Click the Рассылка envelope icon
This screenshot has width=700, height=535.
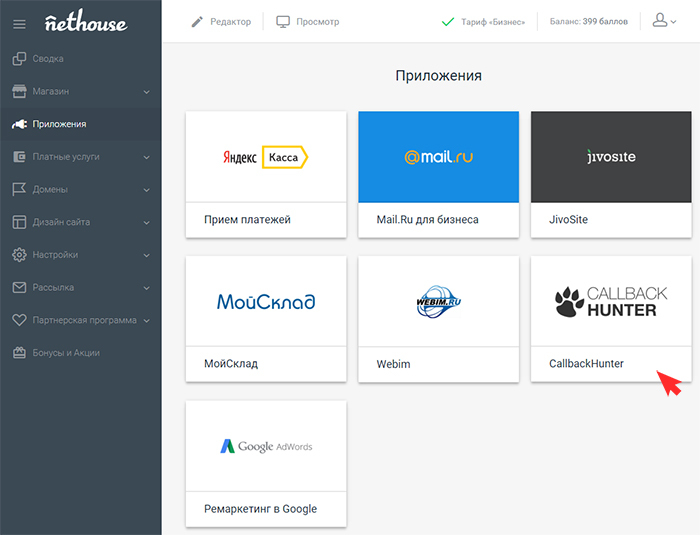point(19,287)
